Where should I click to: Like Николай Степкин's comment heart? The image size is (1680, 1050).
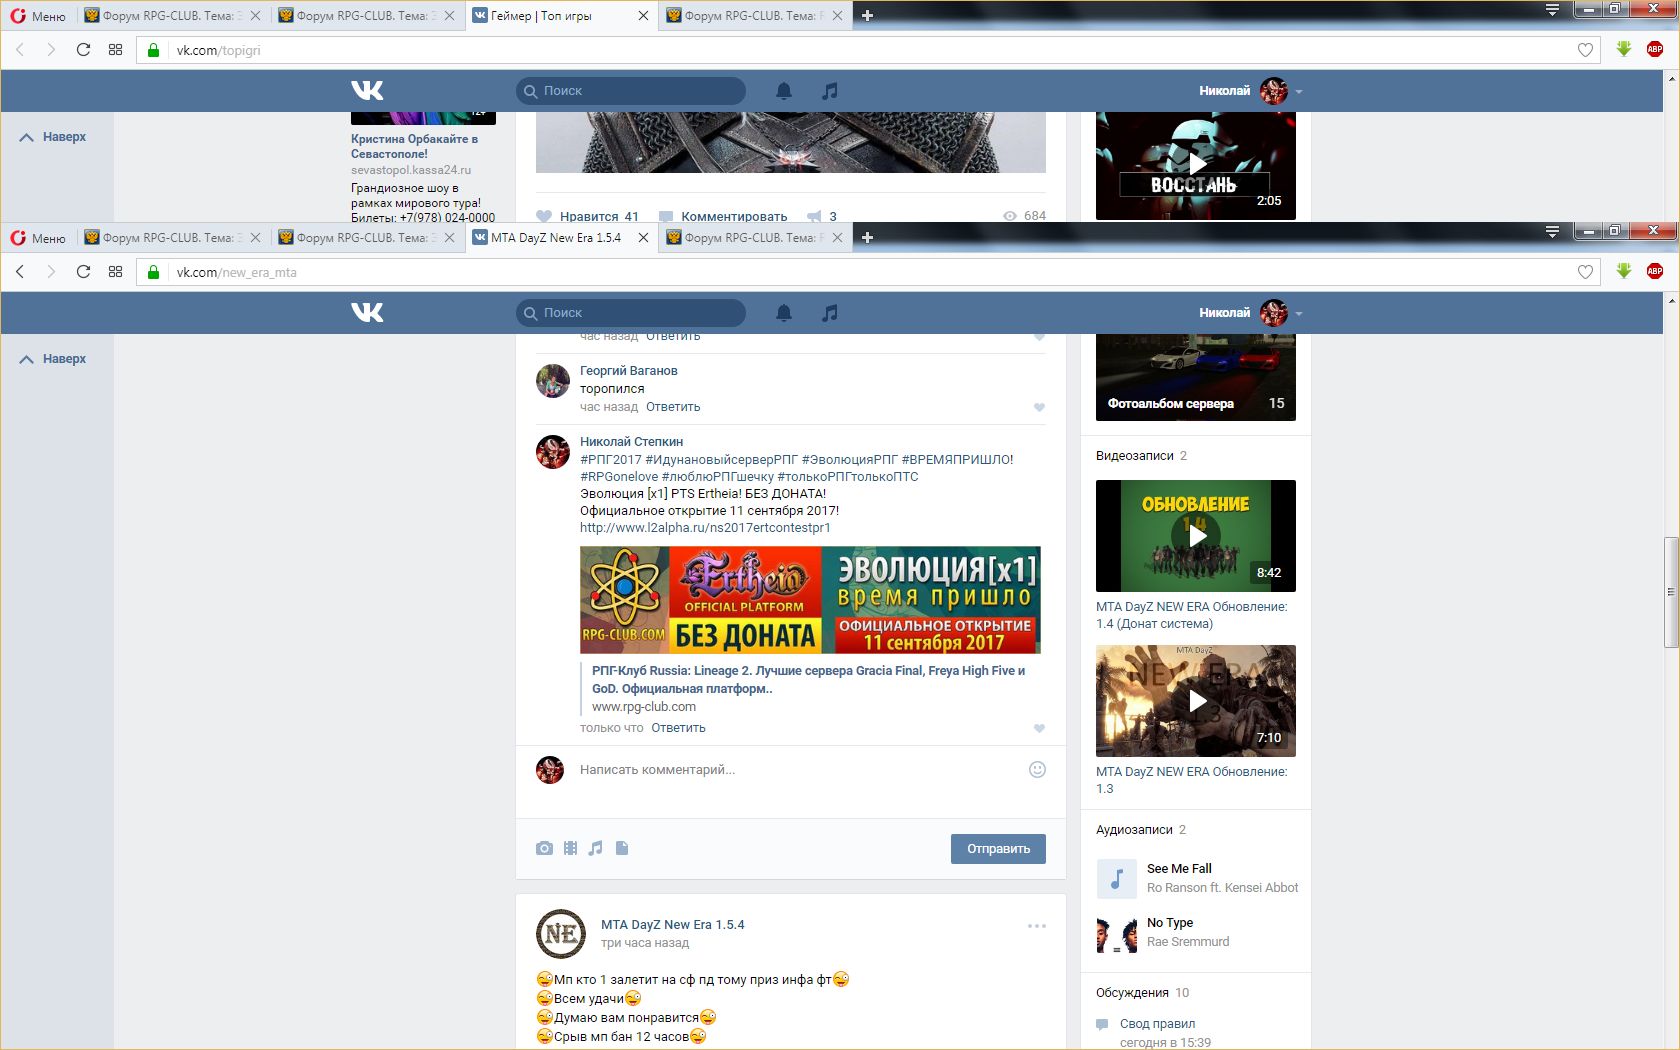pyautogui.click(x=1039, y=728)
